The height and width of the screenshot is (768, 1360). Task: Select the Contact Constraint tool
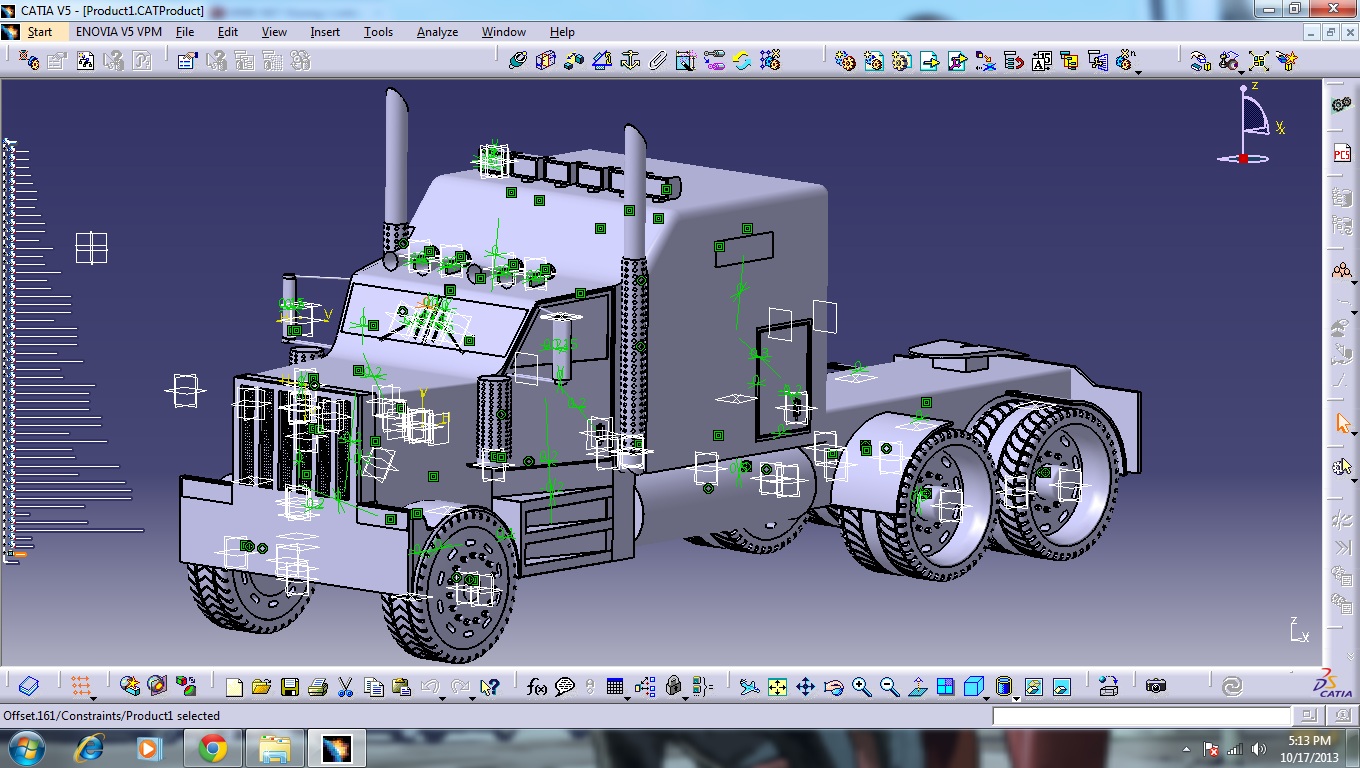pos(545,61)
